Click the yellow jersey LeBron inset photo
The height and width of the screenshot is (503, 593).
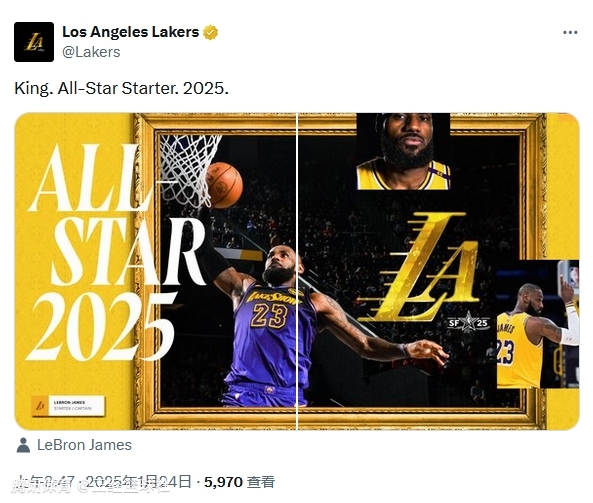pyautogui.click(x=537, y=324)
